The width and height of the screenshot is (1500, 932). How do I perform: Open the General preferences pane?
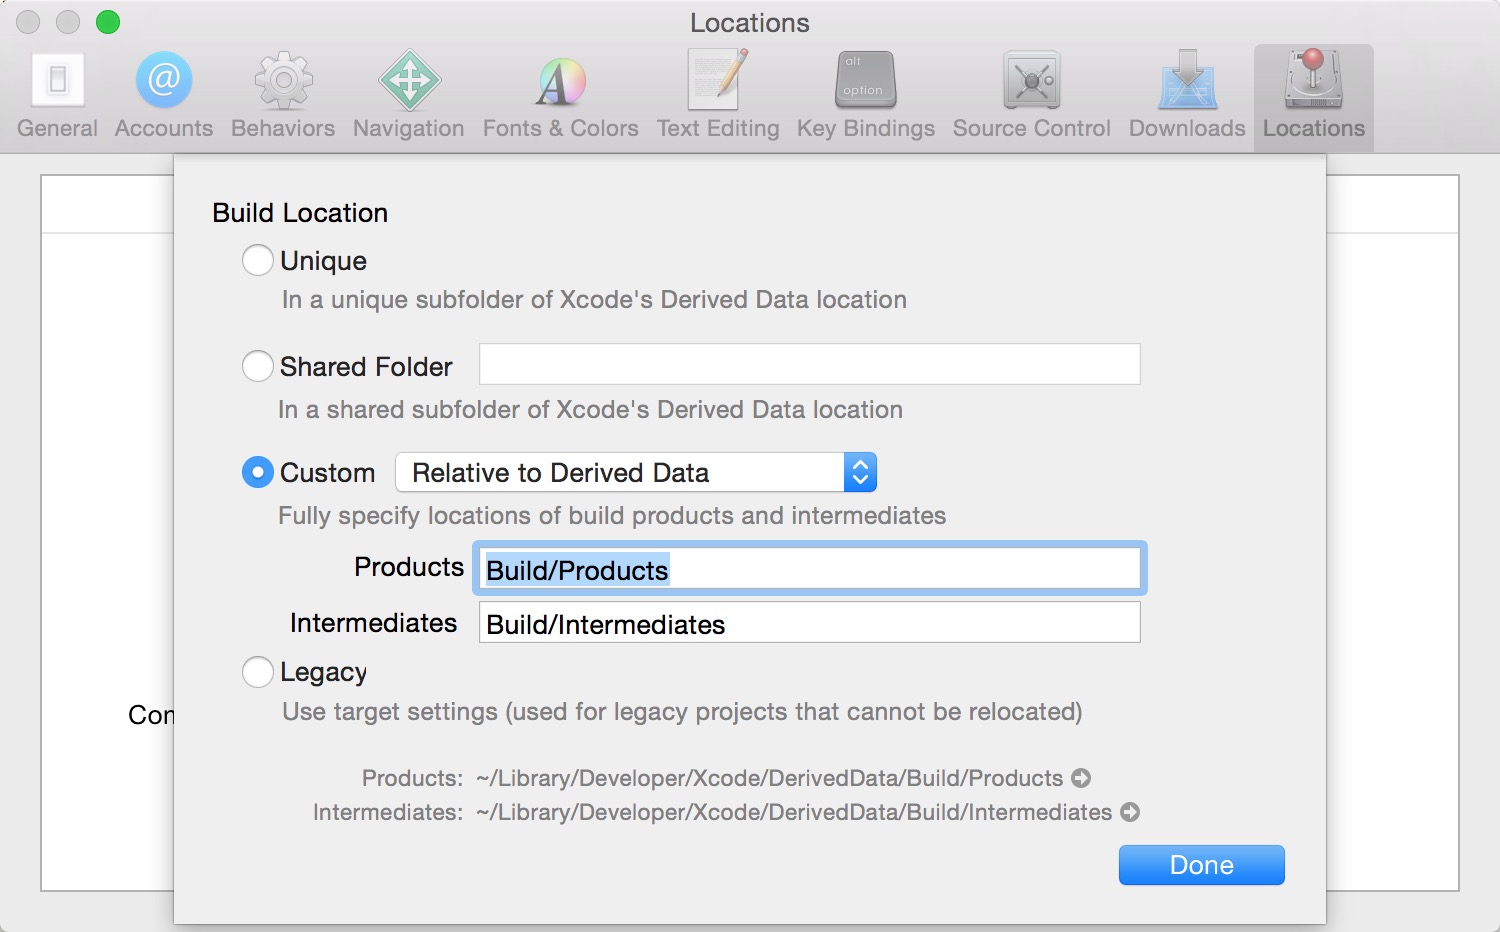(x=58, y=96)
